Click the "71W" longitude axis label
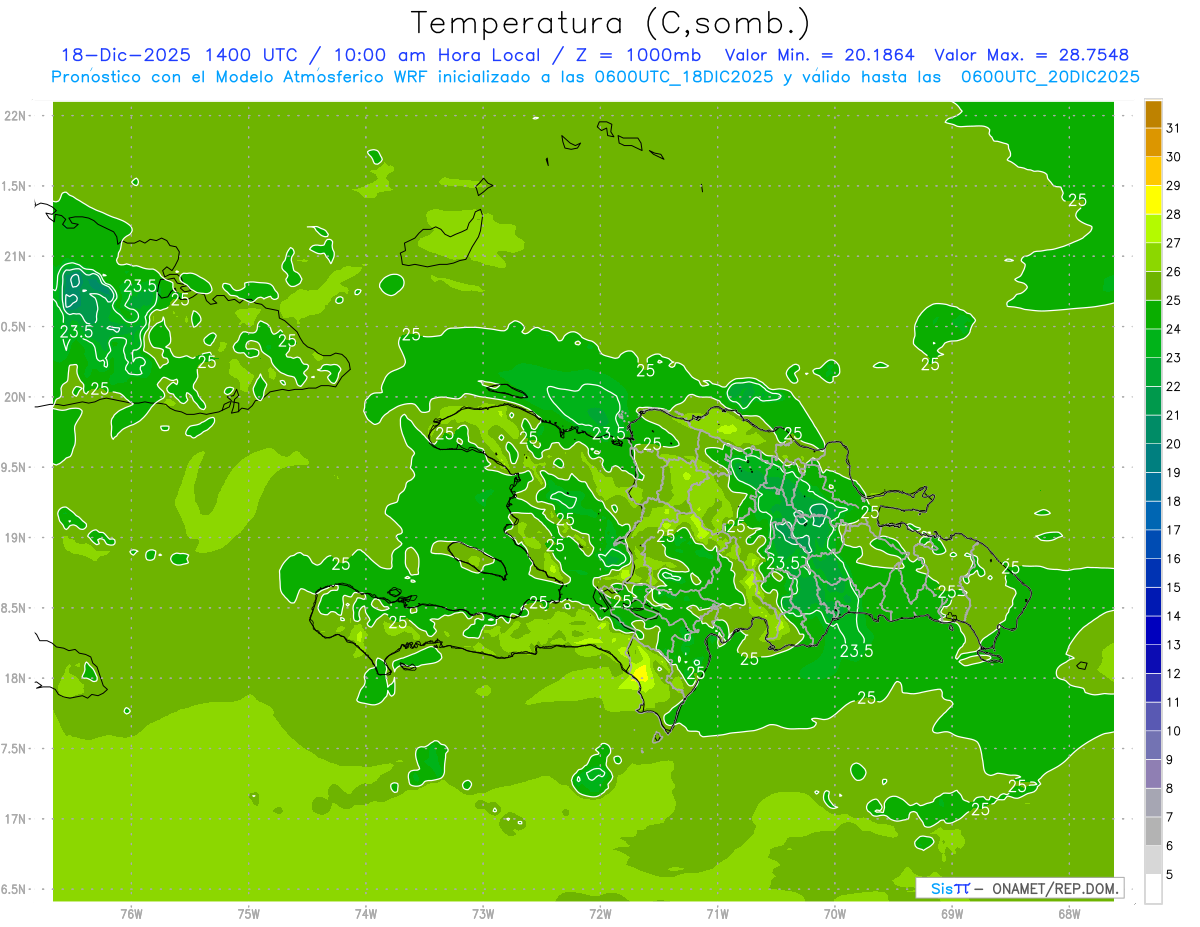Viewport: 1200px width, 927px height. click(x=717, y=913)
